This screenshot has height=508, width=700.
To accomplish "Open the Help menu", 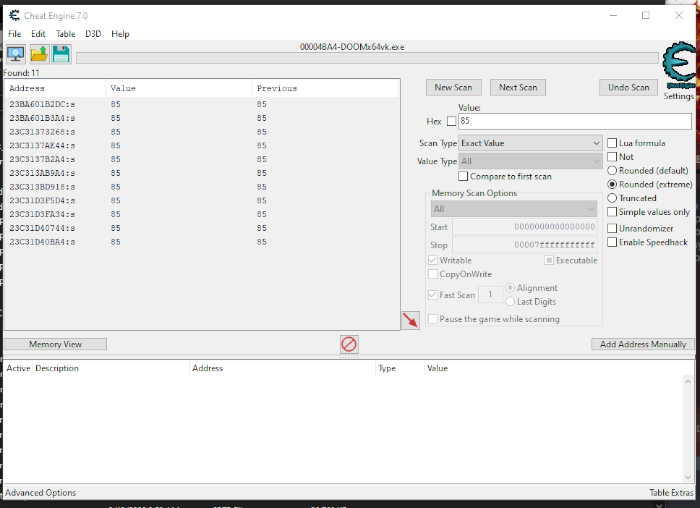I will coord(120,34).
